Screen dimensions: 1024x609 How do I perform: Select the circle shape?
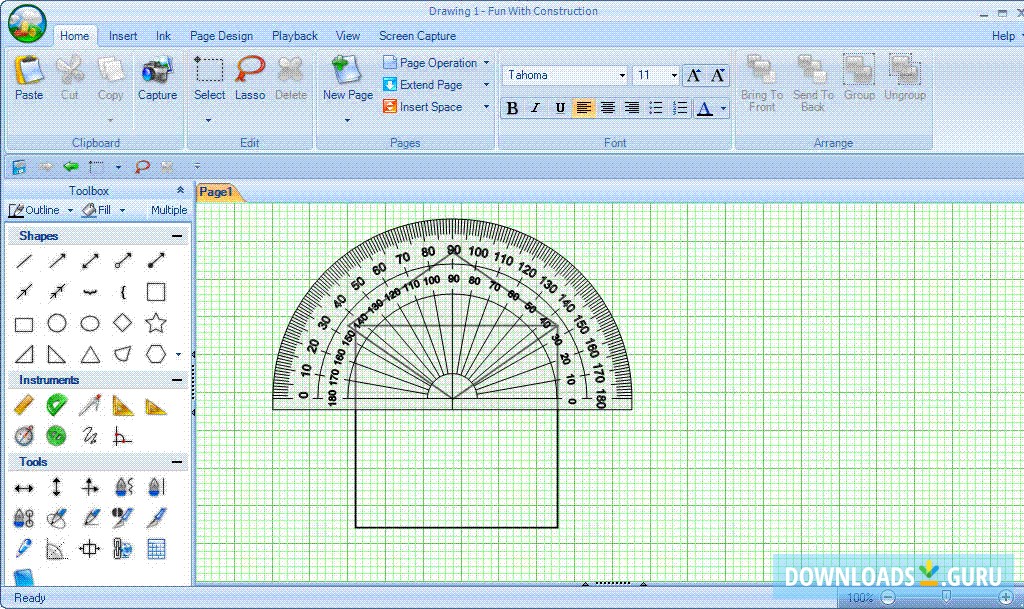[57, 323]
